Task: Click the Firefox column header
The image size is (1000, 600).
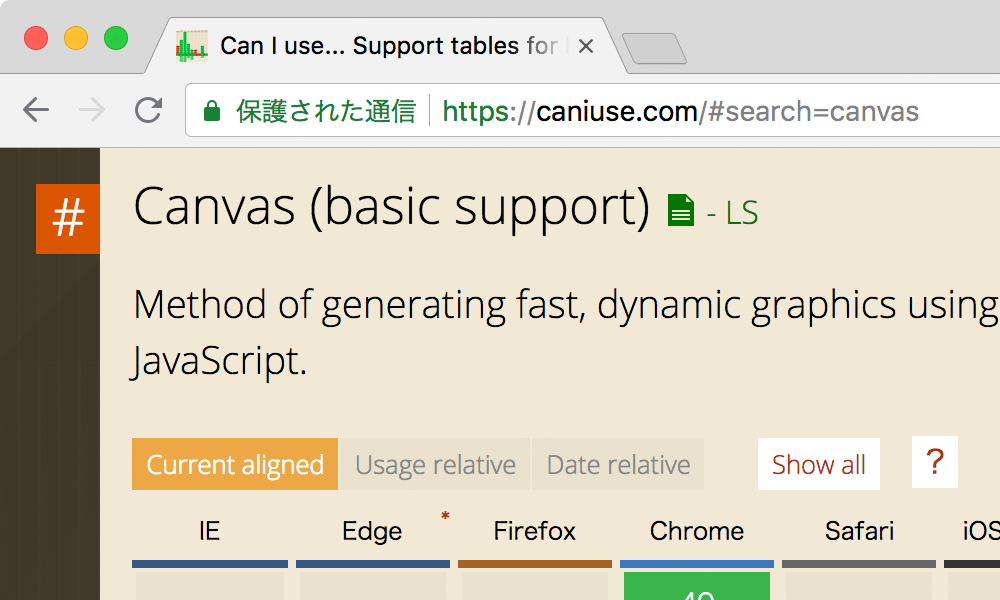Action: click(534, 531)
